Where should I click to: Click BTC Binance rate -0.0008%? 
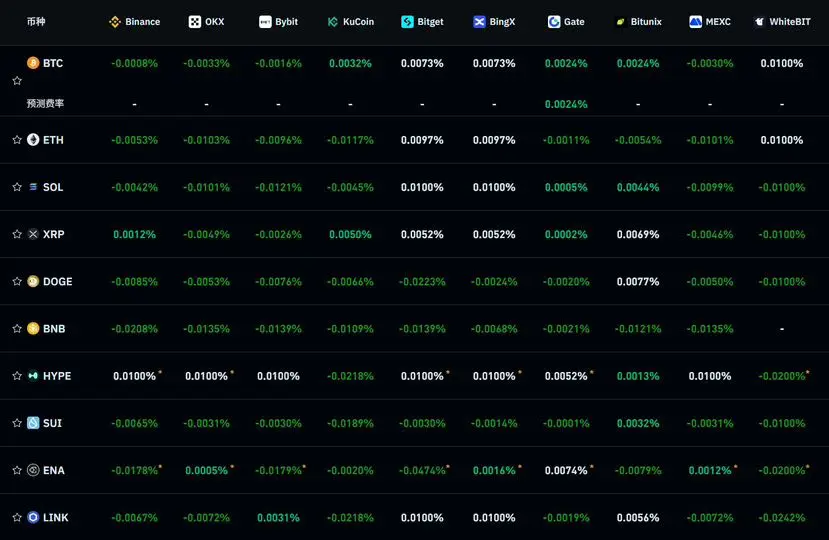[134, 63]
